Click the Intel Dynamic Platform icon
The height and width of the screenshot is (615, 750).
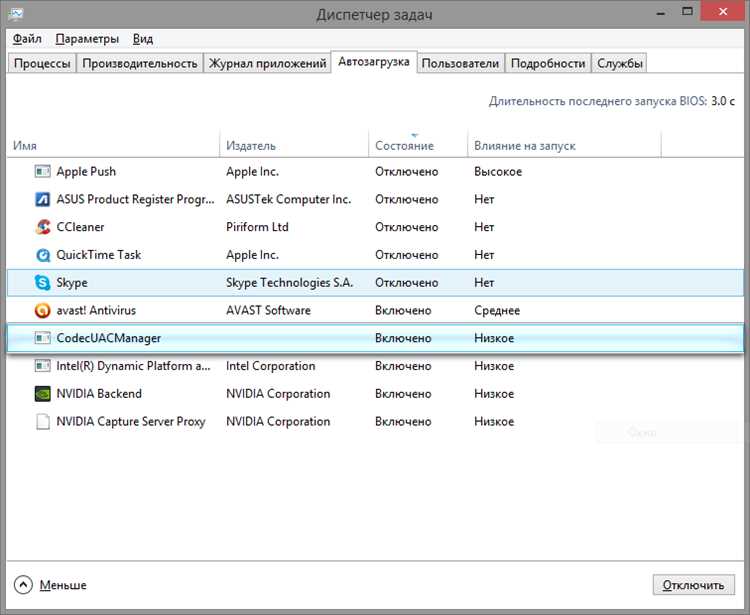click(43, 366)
